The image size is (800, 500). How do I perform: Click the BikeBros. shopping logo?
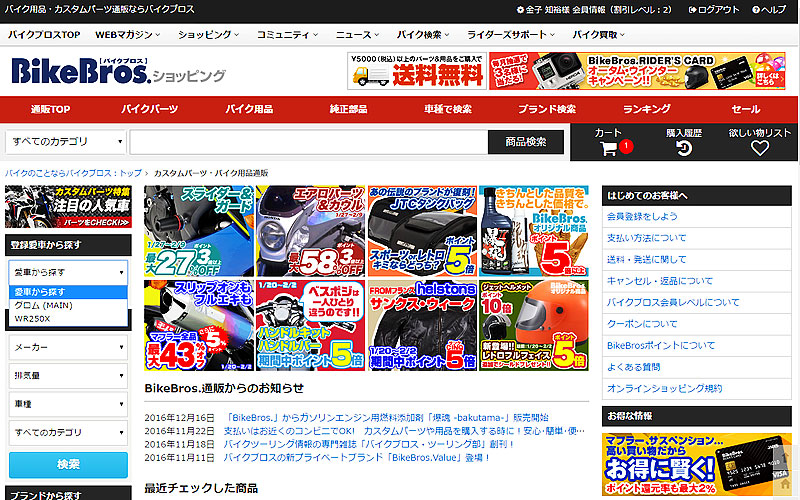point(118,70)
